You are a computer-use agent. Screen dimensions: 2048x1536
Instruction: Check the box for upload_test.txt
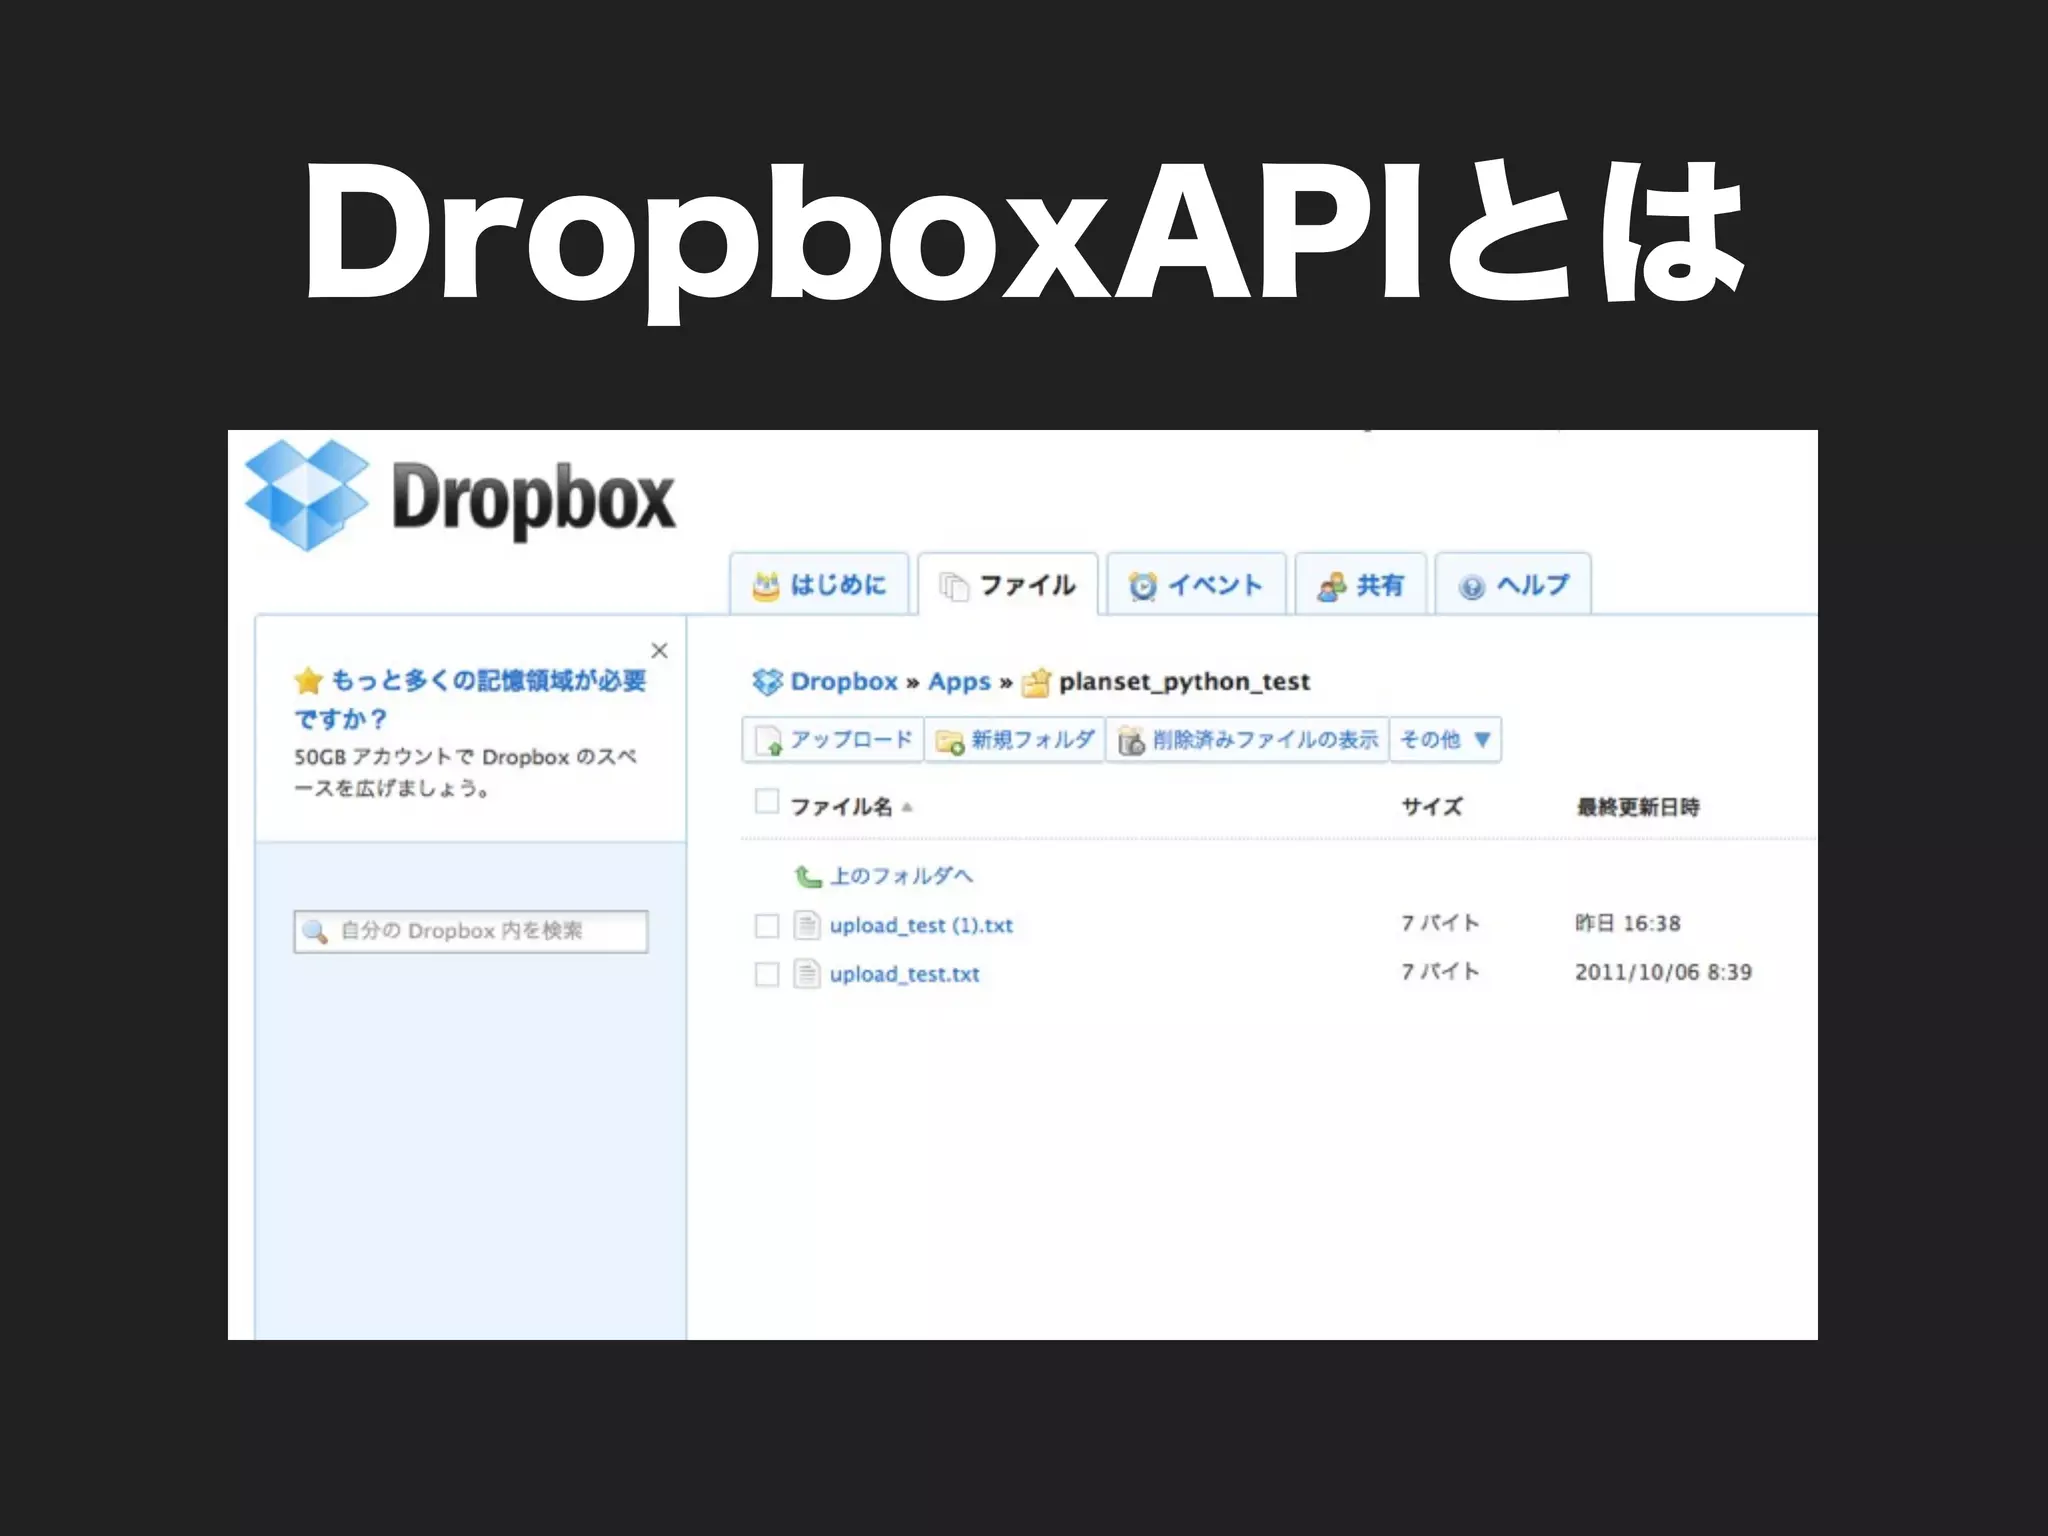(767, 974)
